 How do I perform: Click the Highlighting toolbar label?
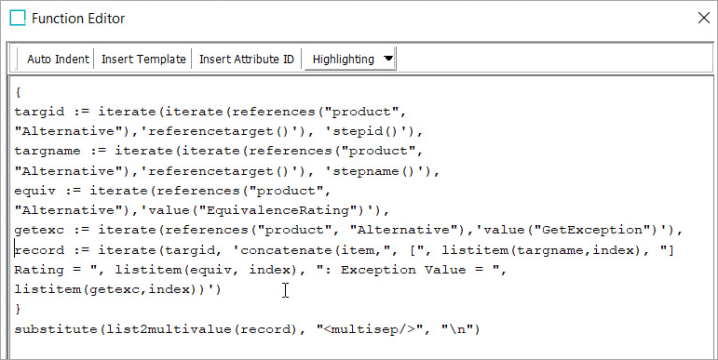point(343,59)
